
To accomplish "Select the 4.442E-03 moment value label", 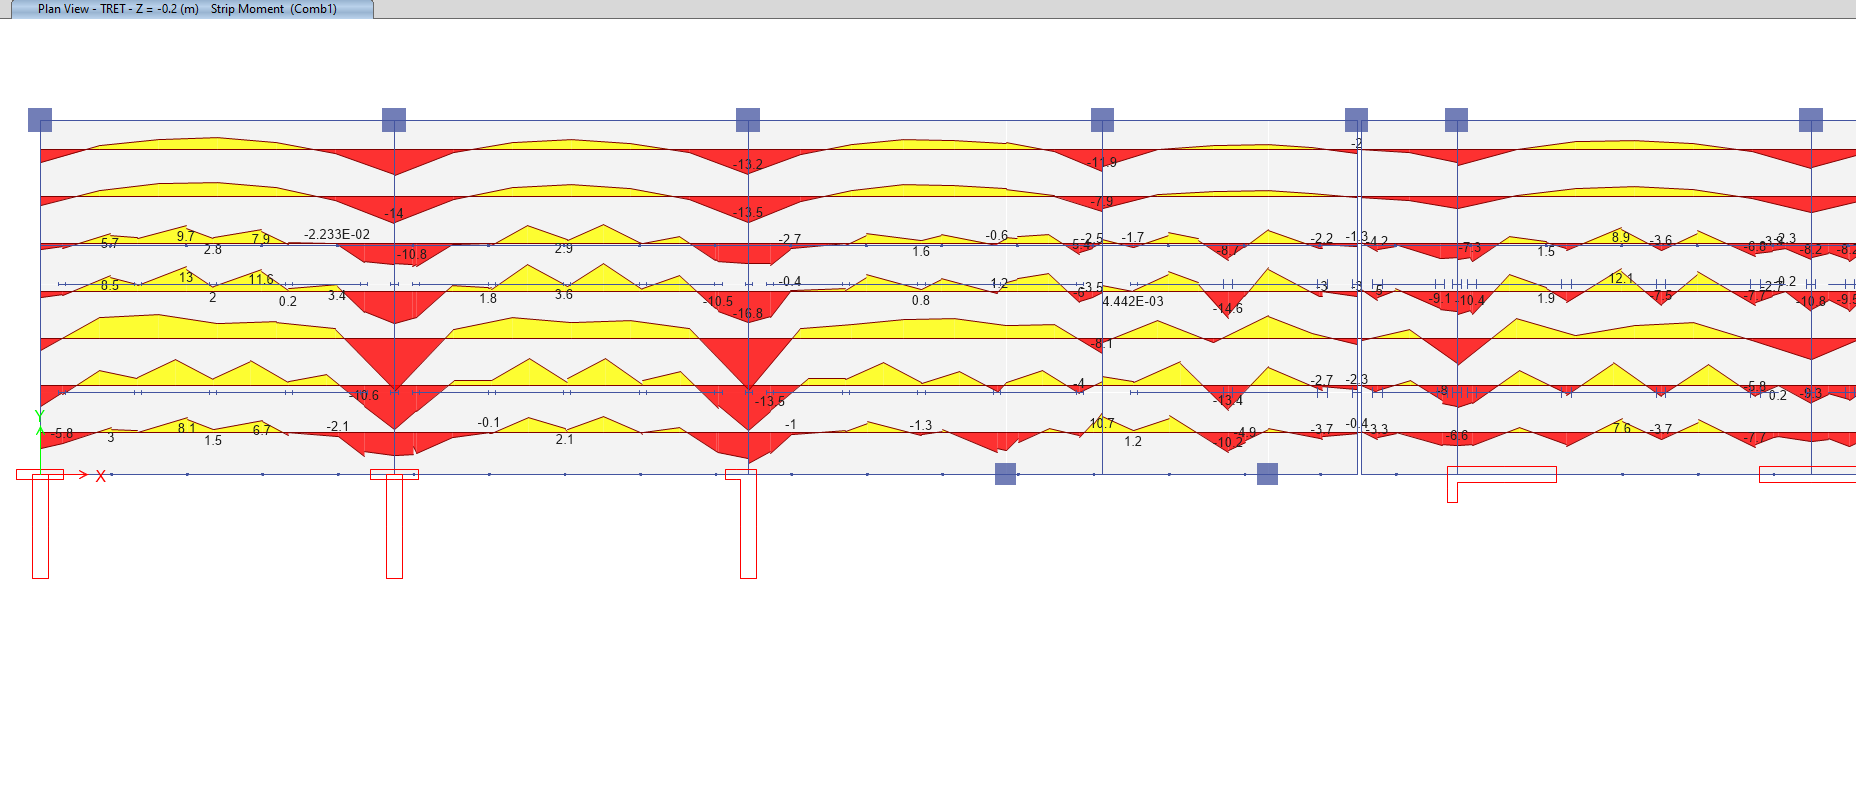I will (1133, 301).
